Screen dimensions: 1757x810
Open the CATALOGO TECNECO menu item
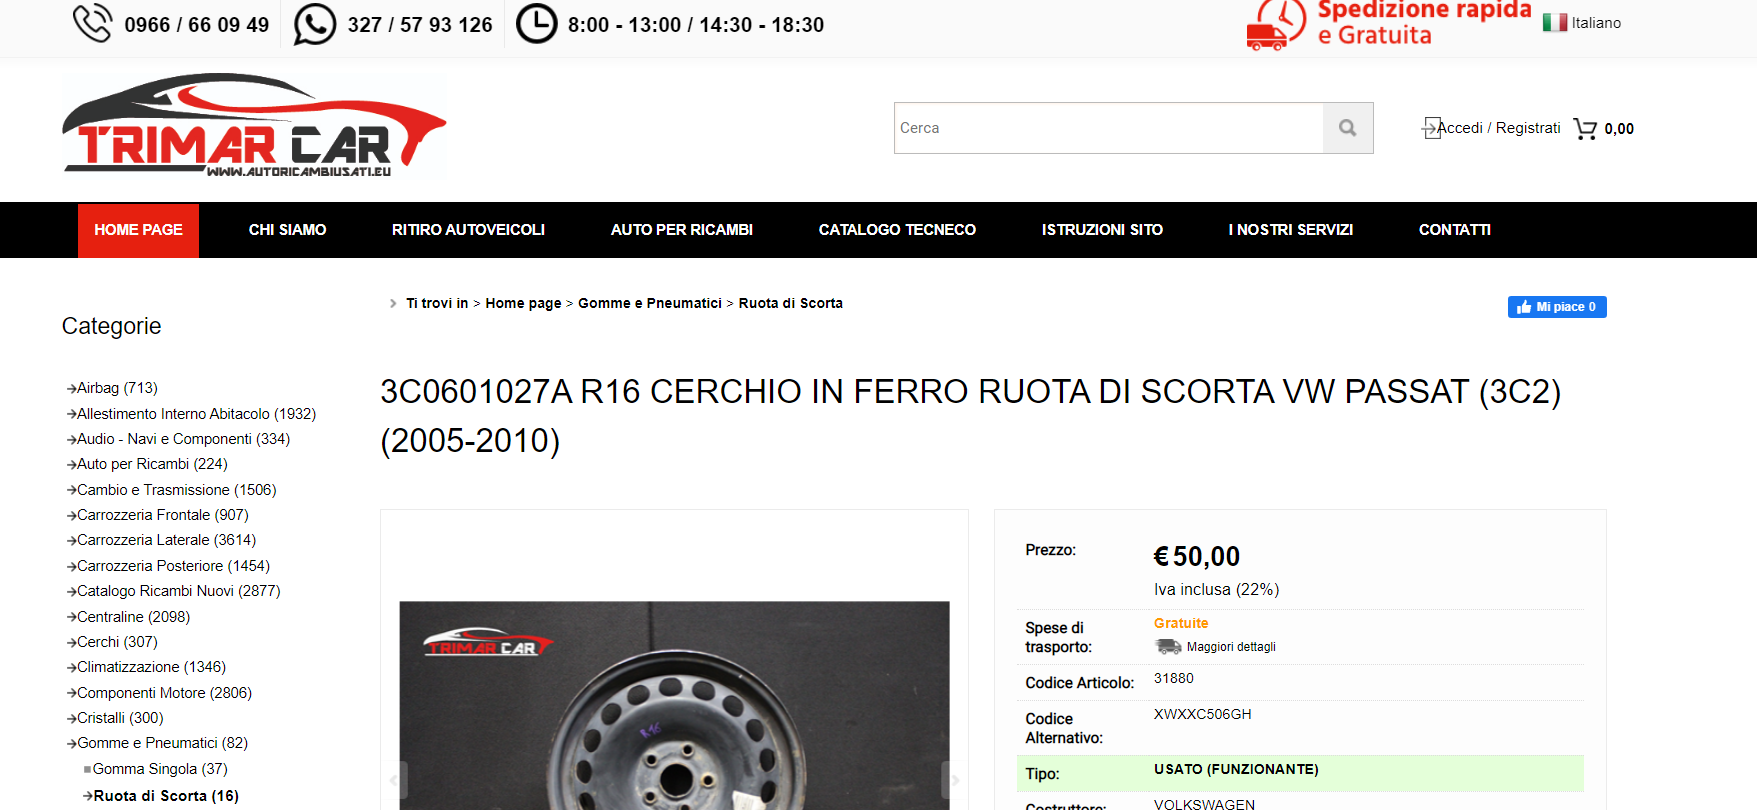coord(897,230)
